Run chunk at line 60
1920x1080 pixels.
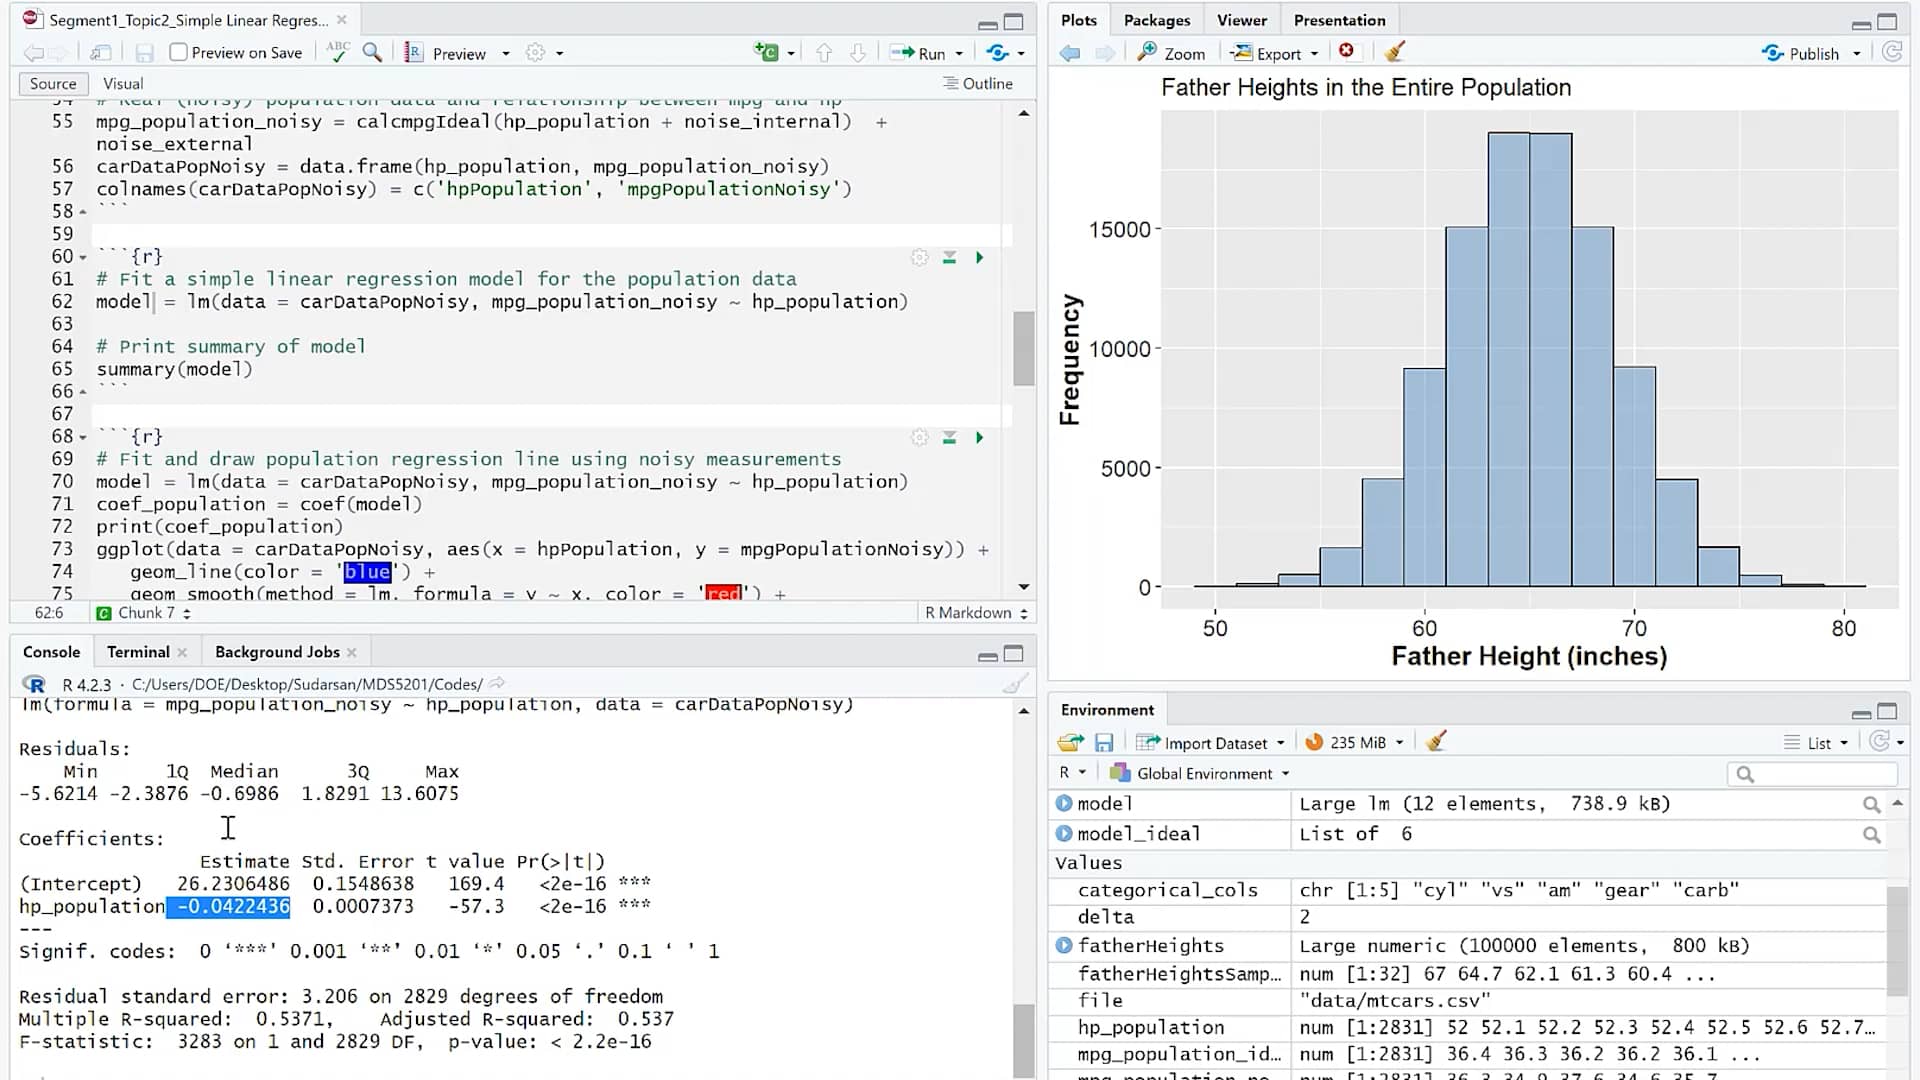tap(980, 258)
